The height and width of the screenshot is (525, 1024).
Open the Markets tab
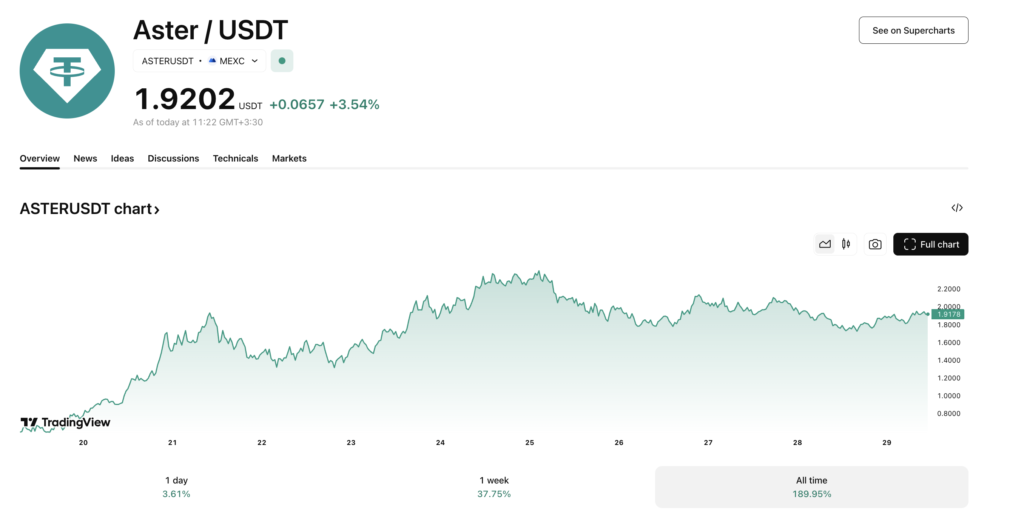coord(289,158)
